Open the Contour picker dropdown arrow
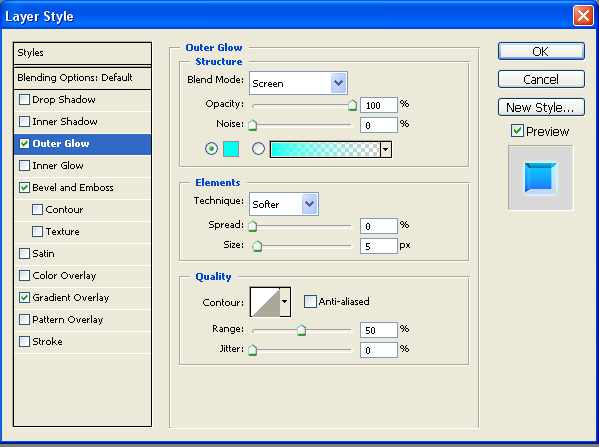The image size is (599, 447). 285,302
